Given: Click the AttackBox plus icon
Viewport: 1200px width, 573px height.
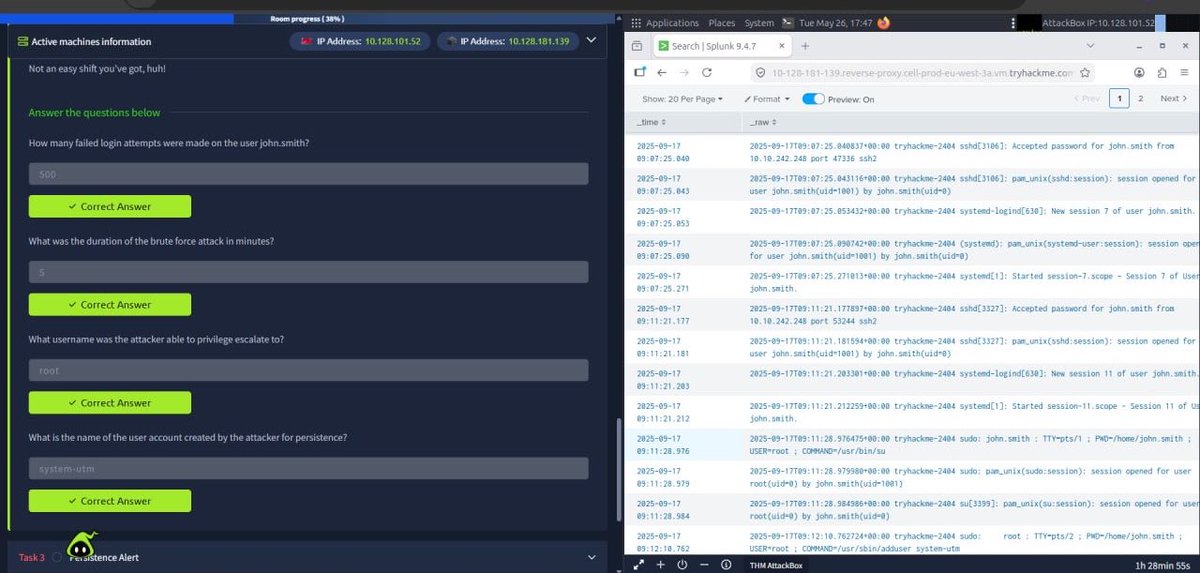Looking at the screenshot, I should [660, 564].
